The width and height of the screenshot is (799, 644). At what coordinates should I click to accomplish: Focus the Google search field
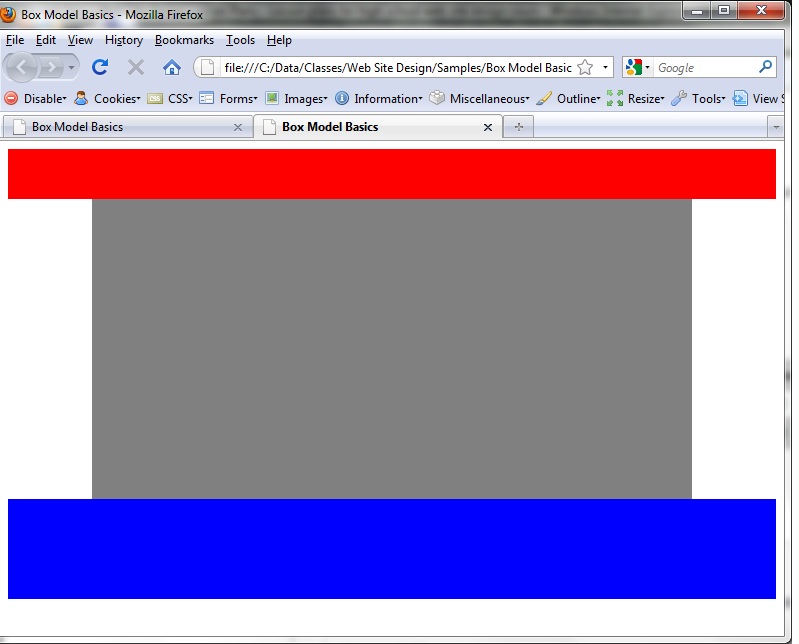(x=705, y=67)
